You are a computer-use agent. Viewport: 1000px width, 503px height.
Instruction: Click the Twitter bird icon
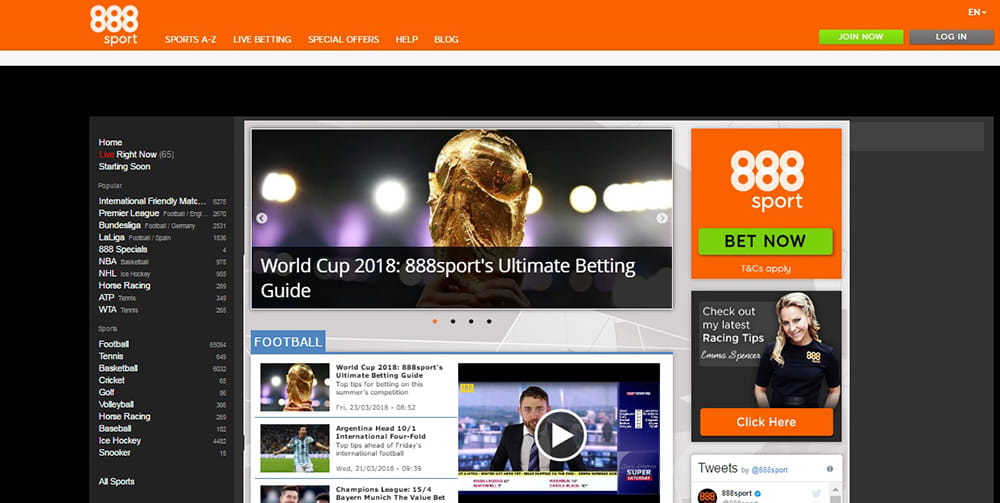pos(816,493)
